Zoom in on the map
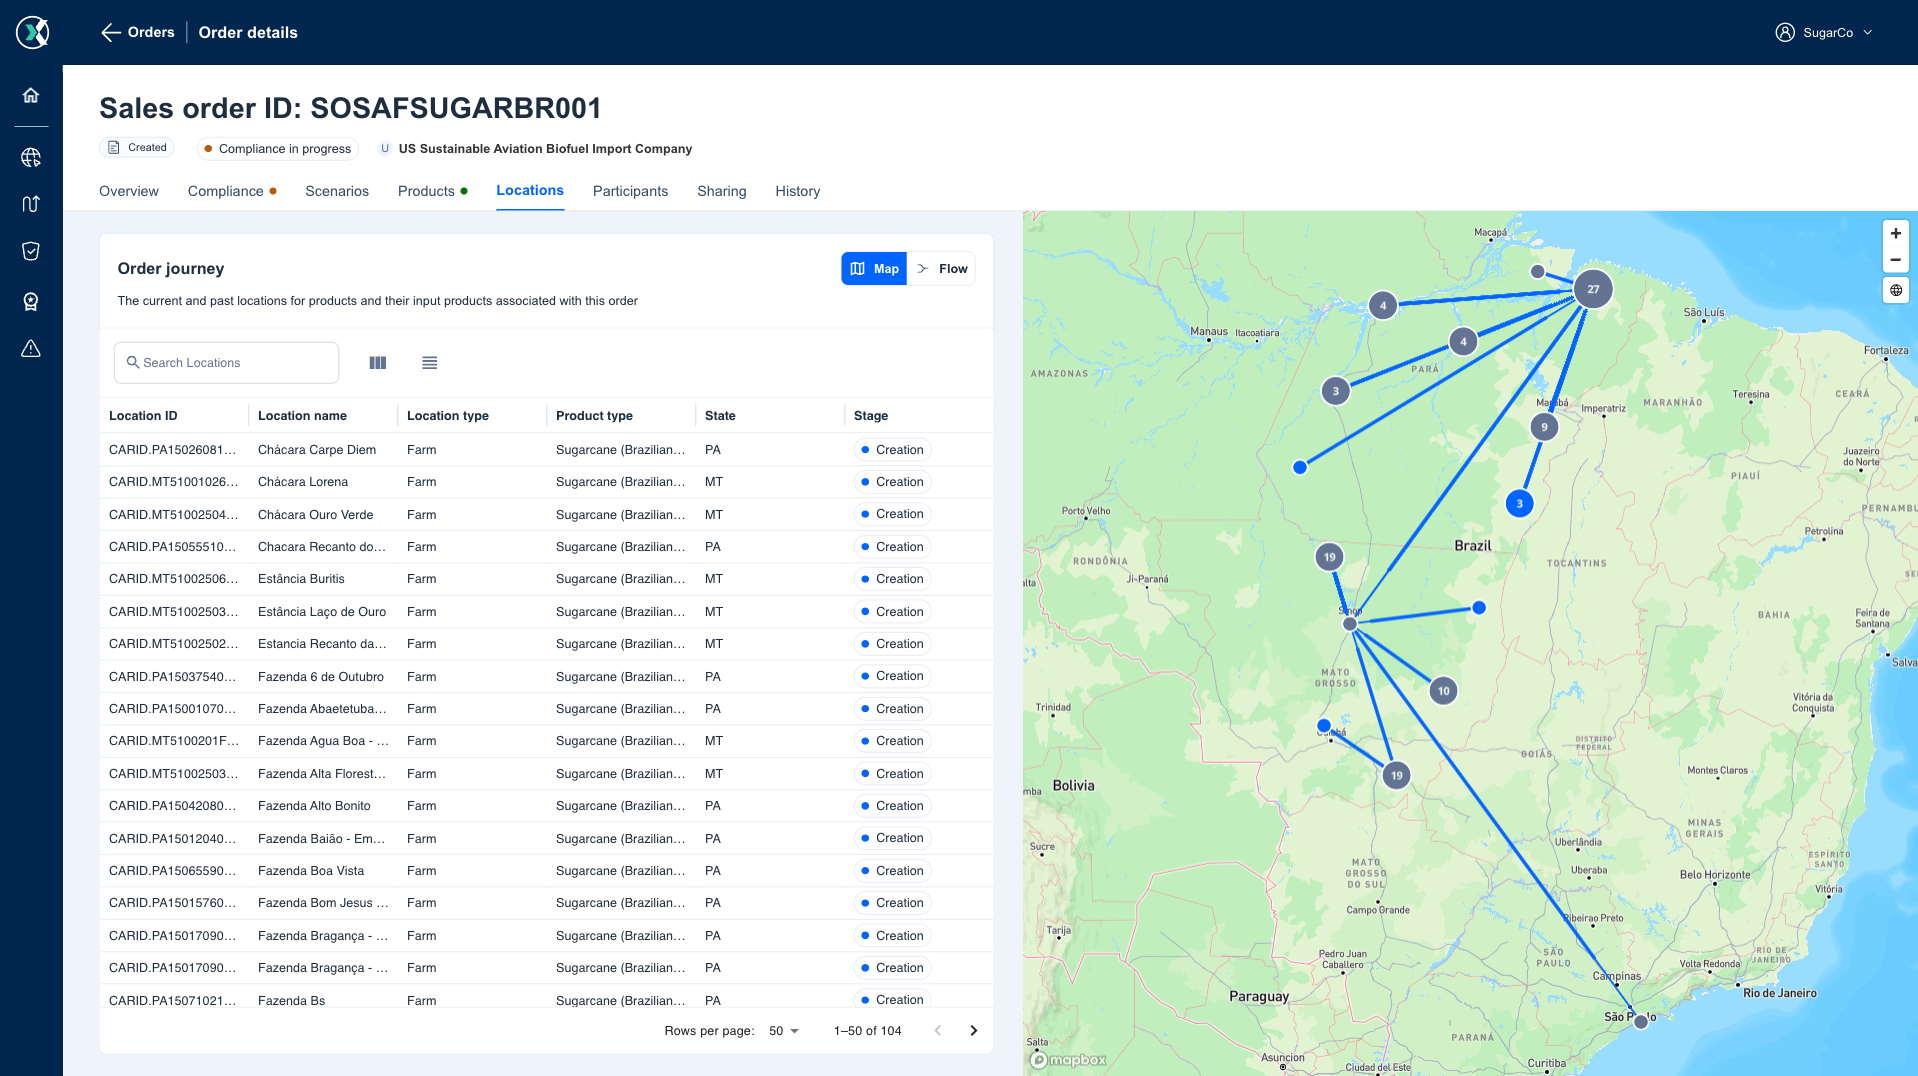 [1895, 233]
